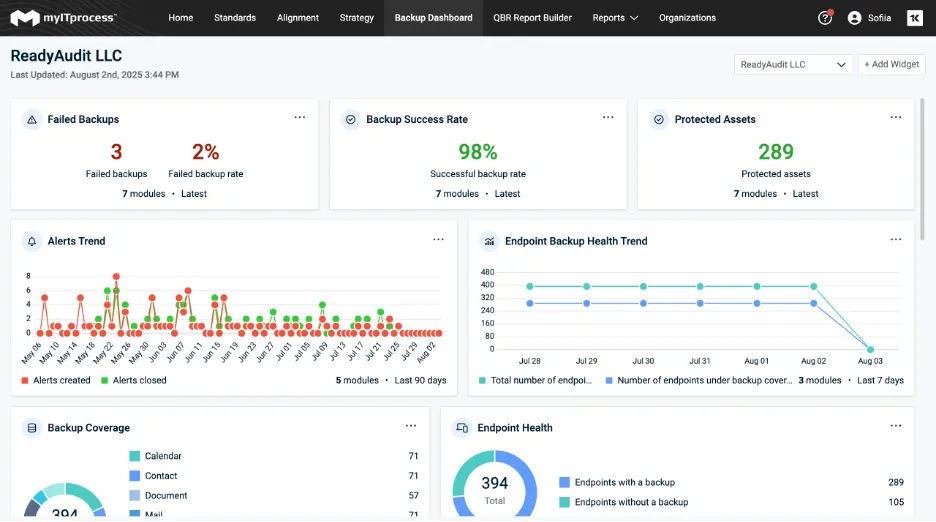Open the help question mark icon

point(825,18)
